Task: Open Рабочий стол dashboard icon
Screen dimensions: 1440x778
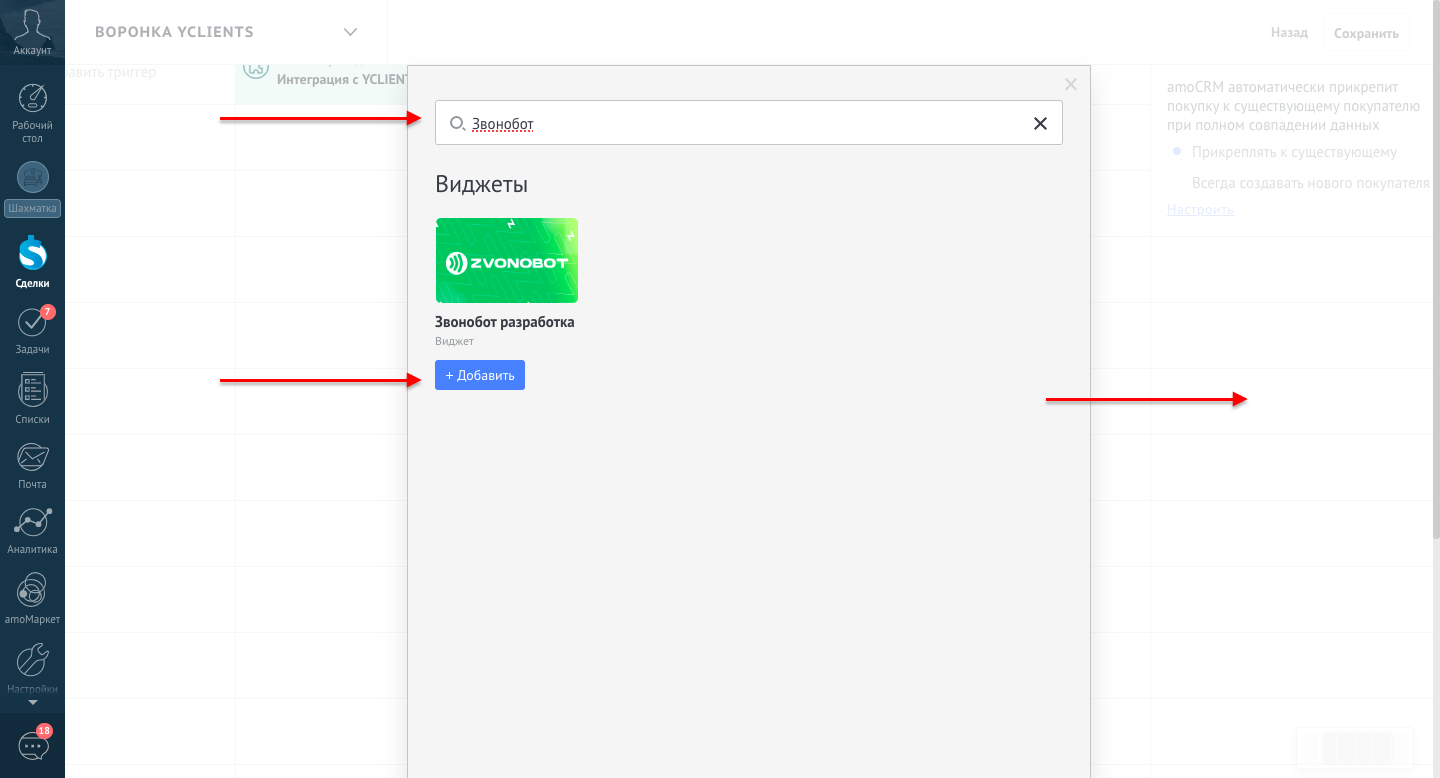Action: pyautogui.click(x=33, y=99)
